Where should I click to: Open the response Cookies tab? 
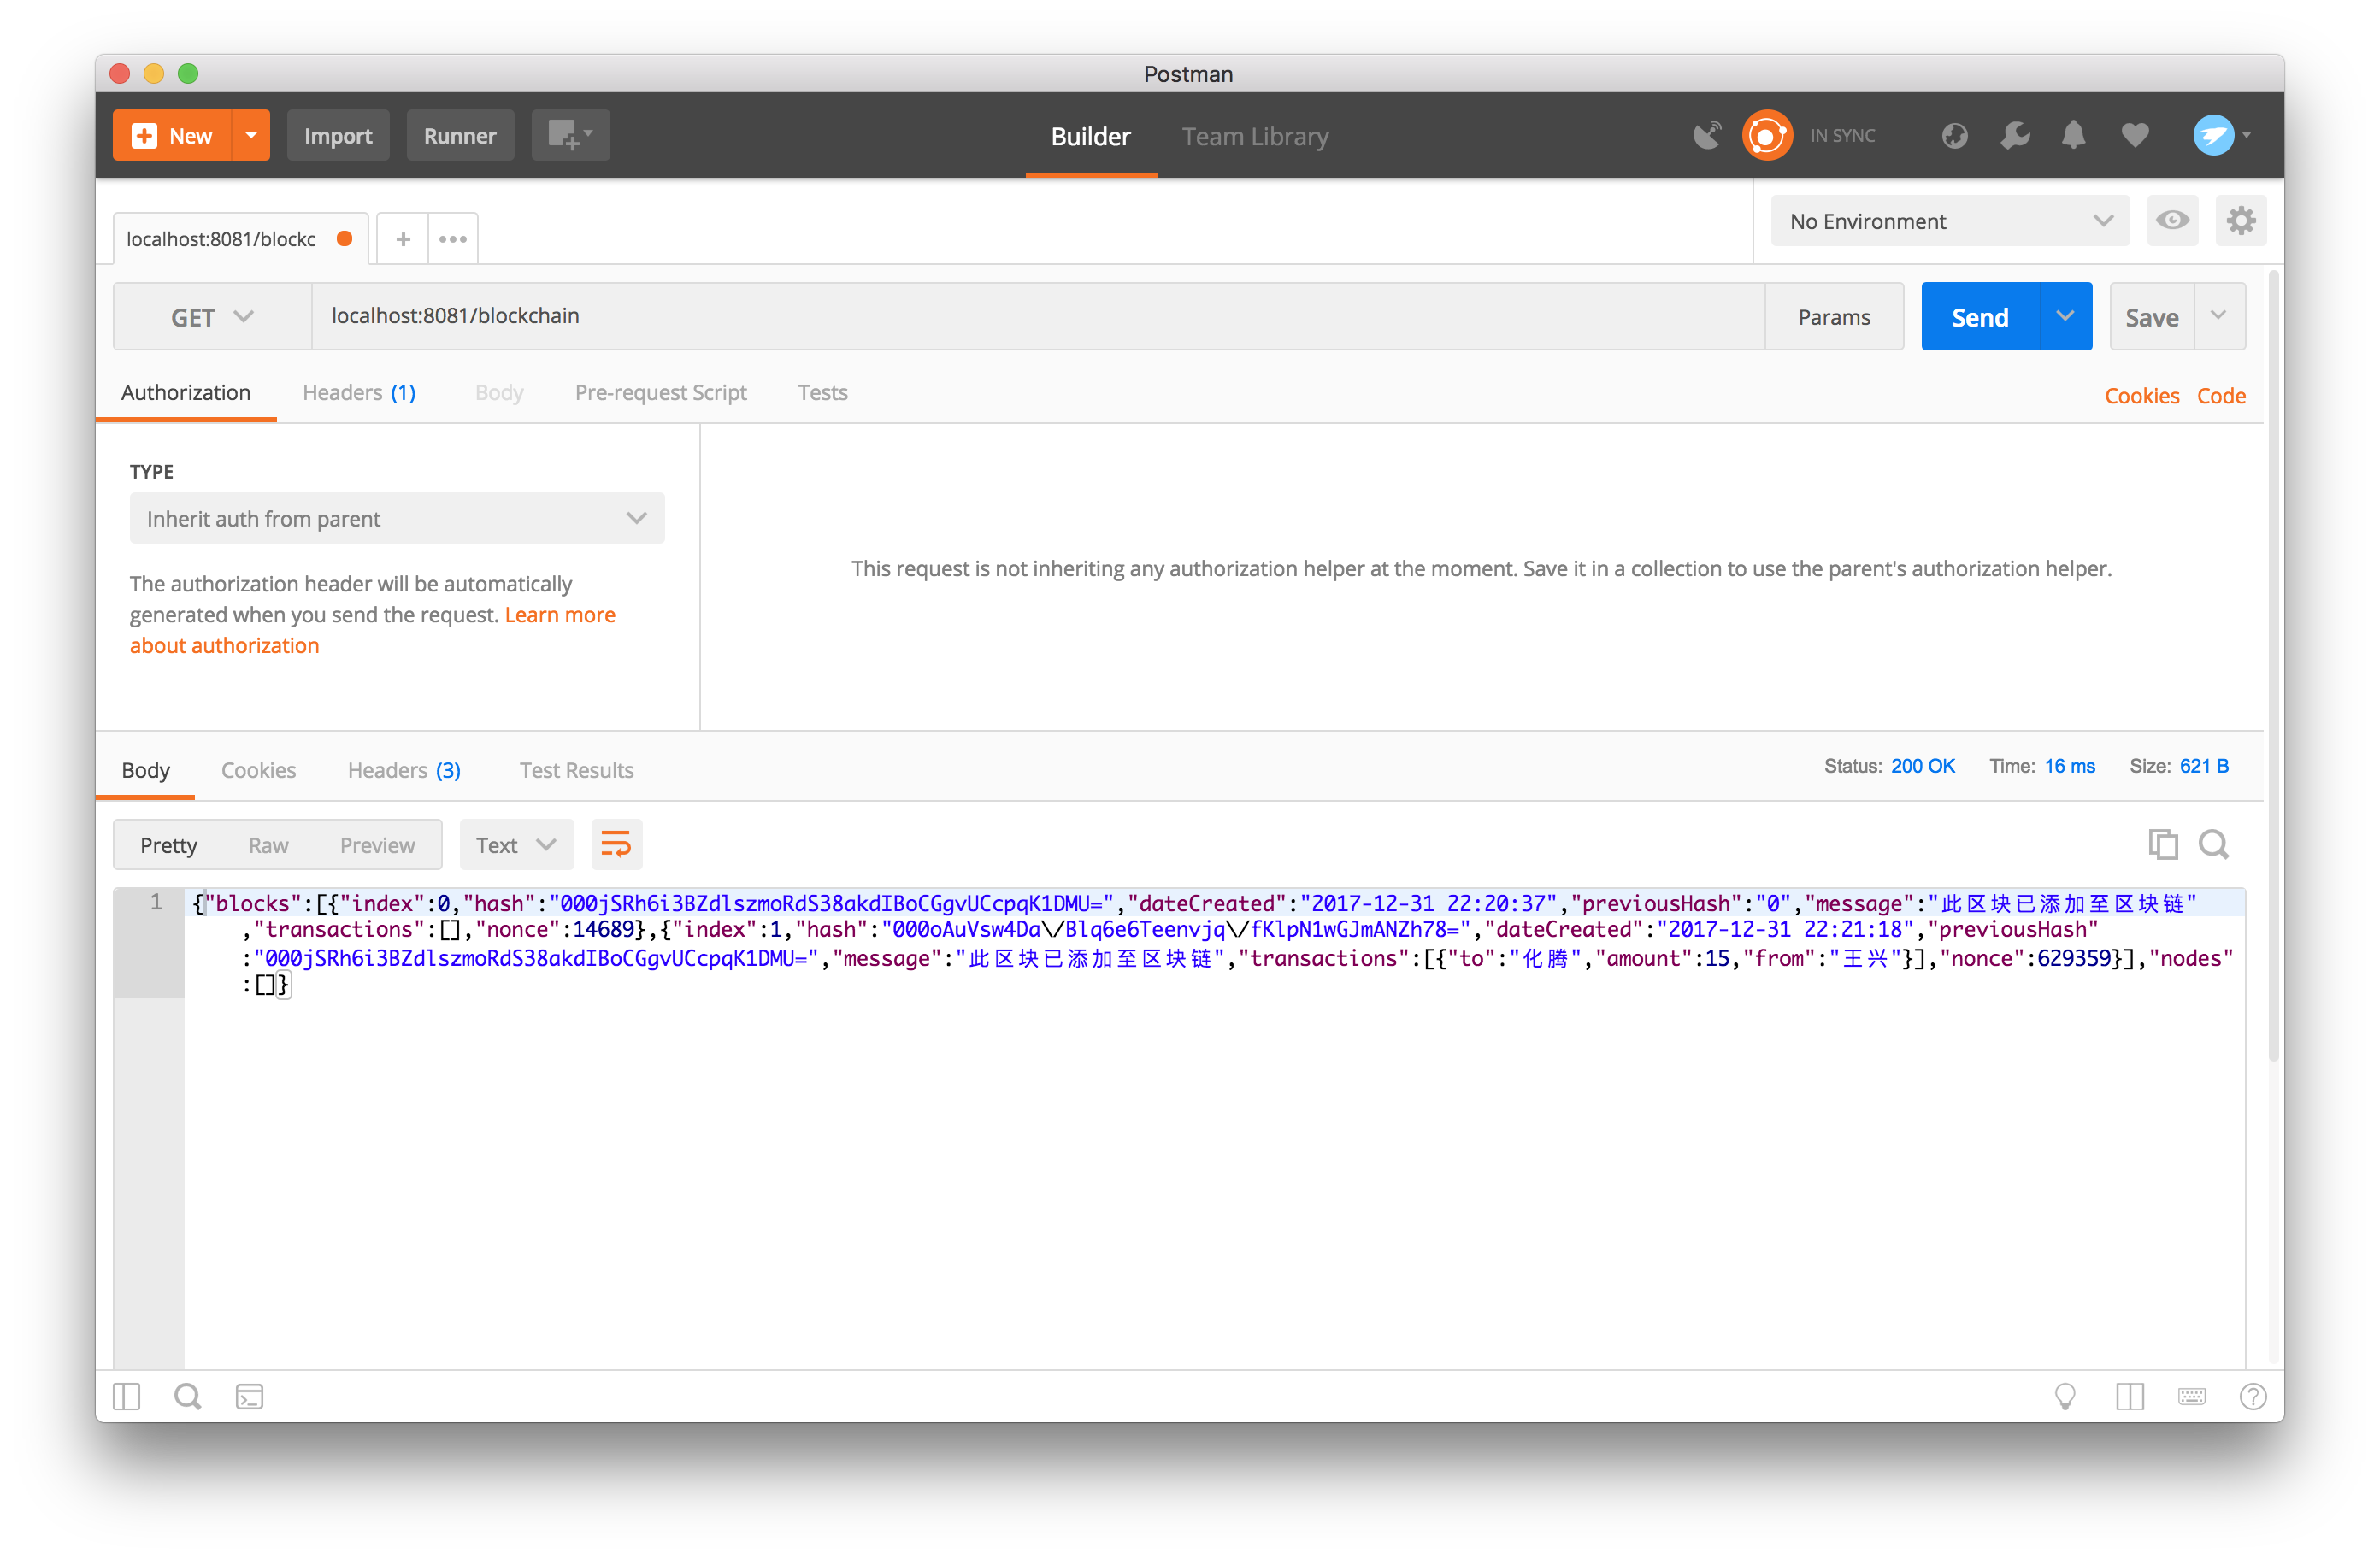[x=258, y=770]
